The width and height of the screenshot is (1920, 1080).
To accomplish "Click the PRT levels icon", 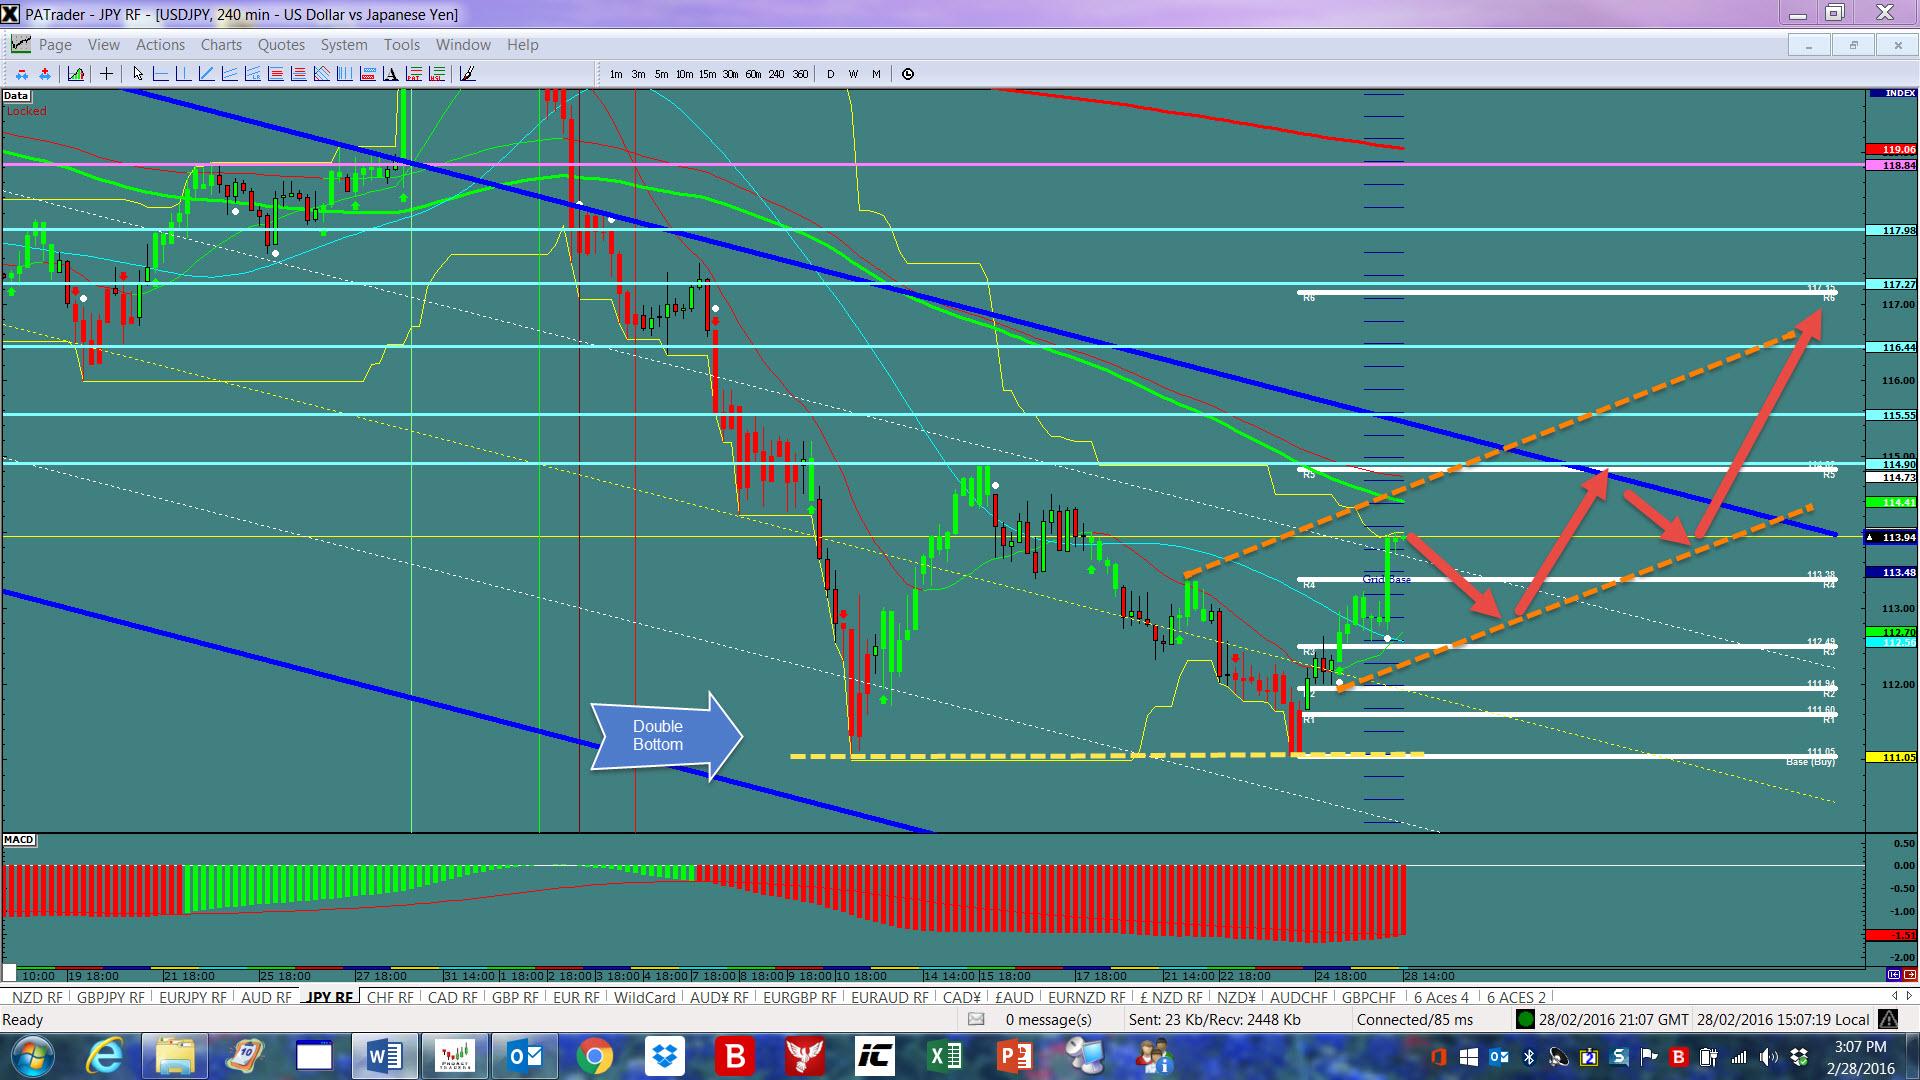I will click(x=414, y=74).
